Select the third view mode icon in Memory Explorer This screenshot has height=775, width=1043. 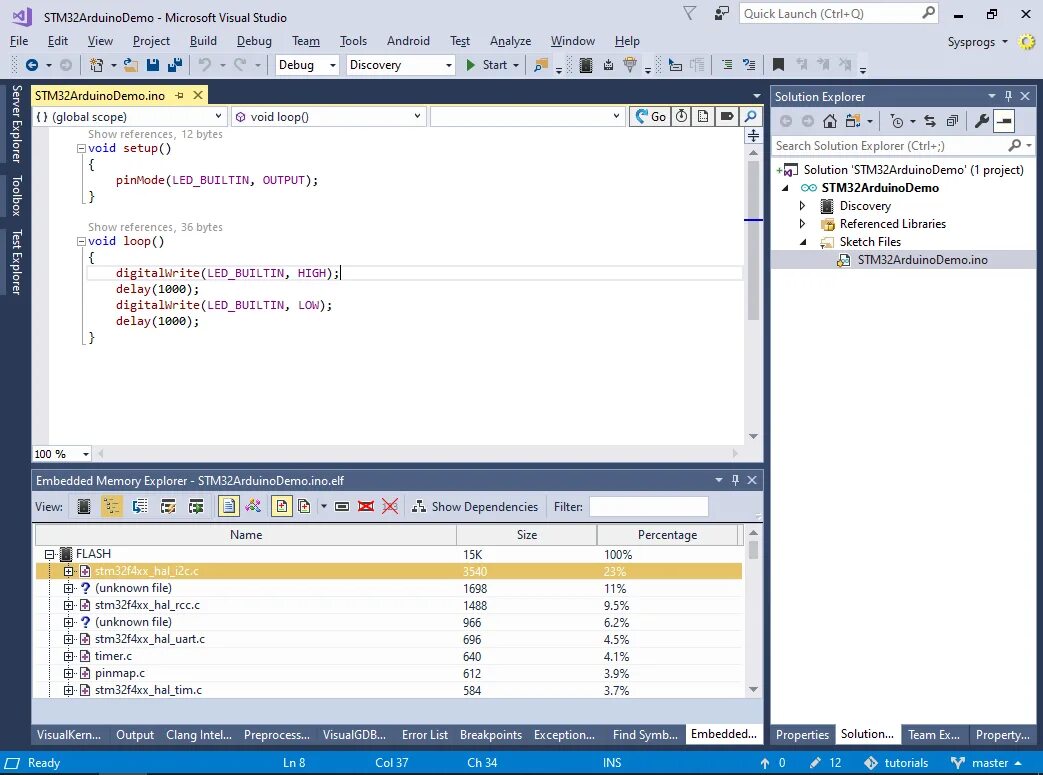coord(140,507)
